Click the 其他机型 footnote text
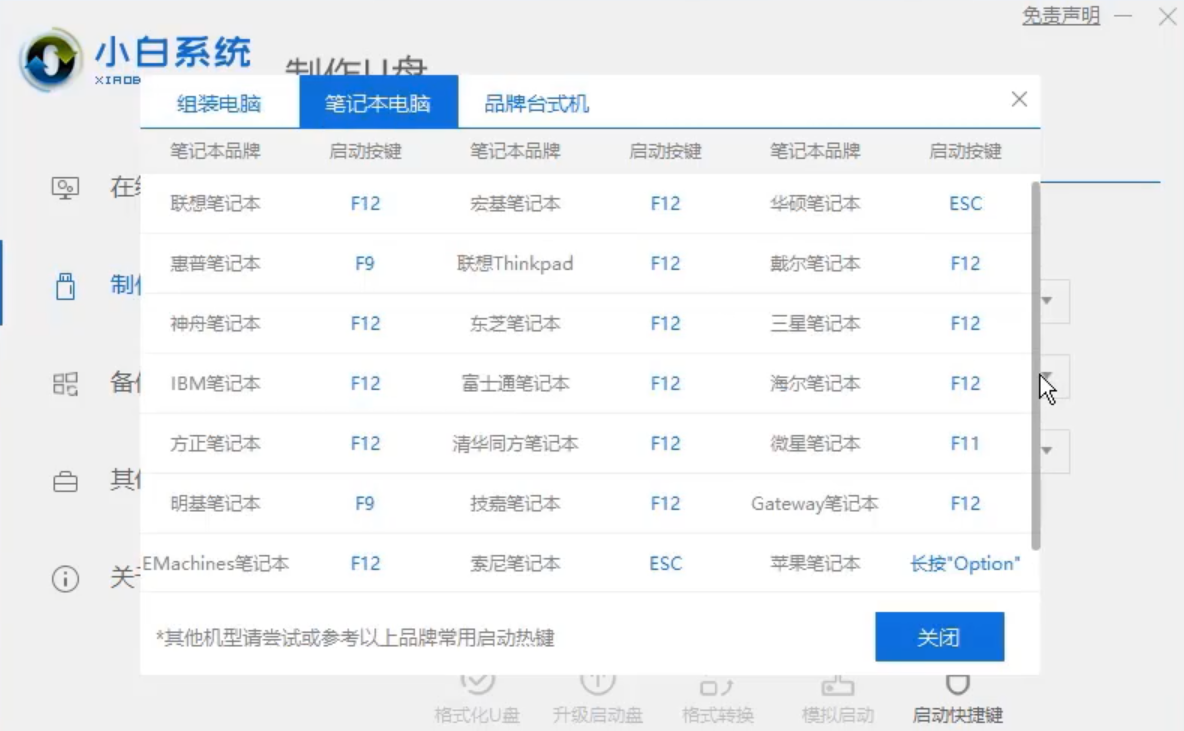The image size is (1184, 731). (356, 638)
